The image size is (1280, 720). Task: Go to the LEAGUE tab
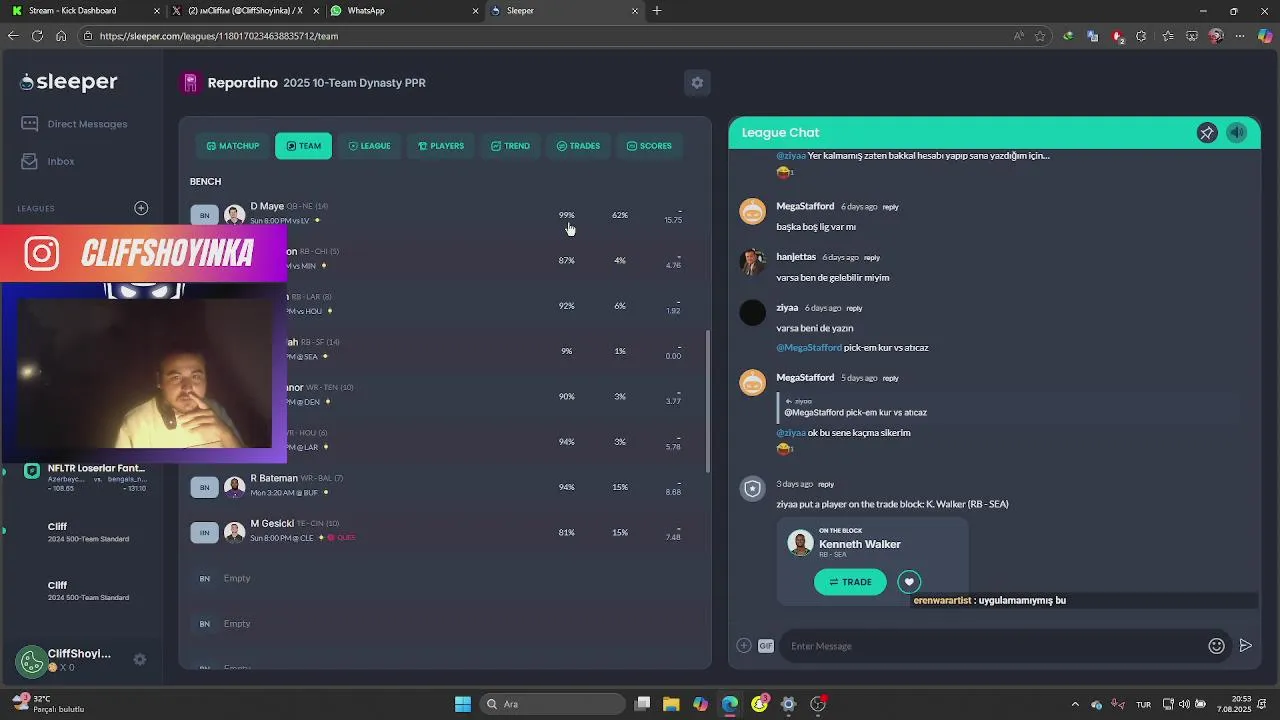click(369, 146)
